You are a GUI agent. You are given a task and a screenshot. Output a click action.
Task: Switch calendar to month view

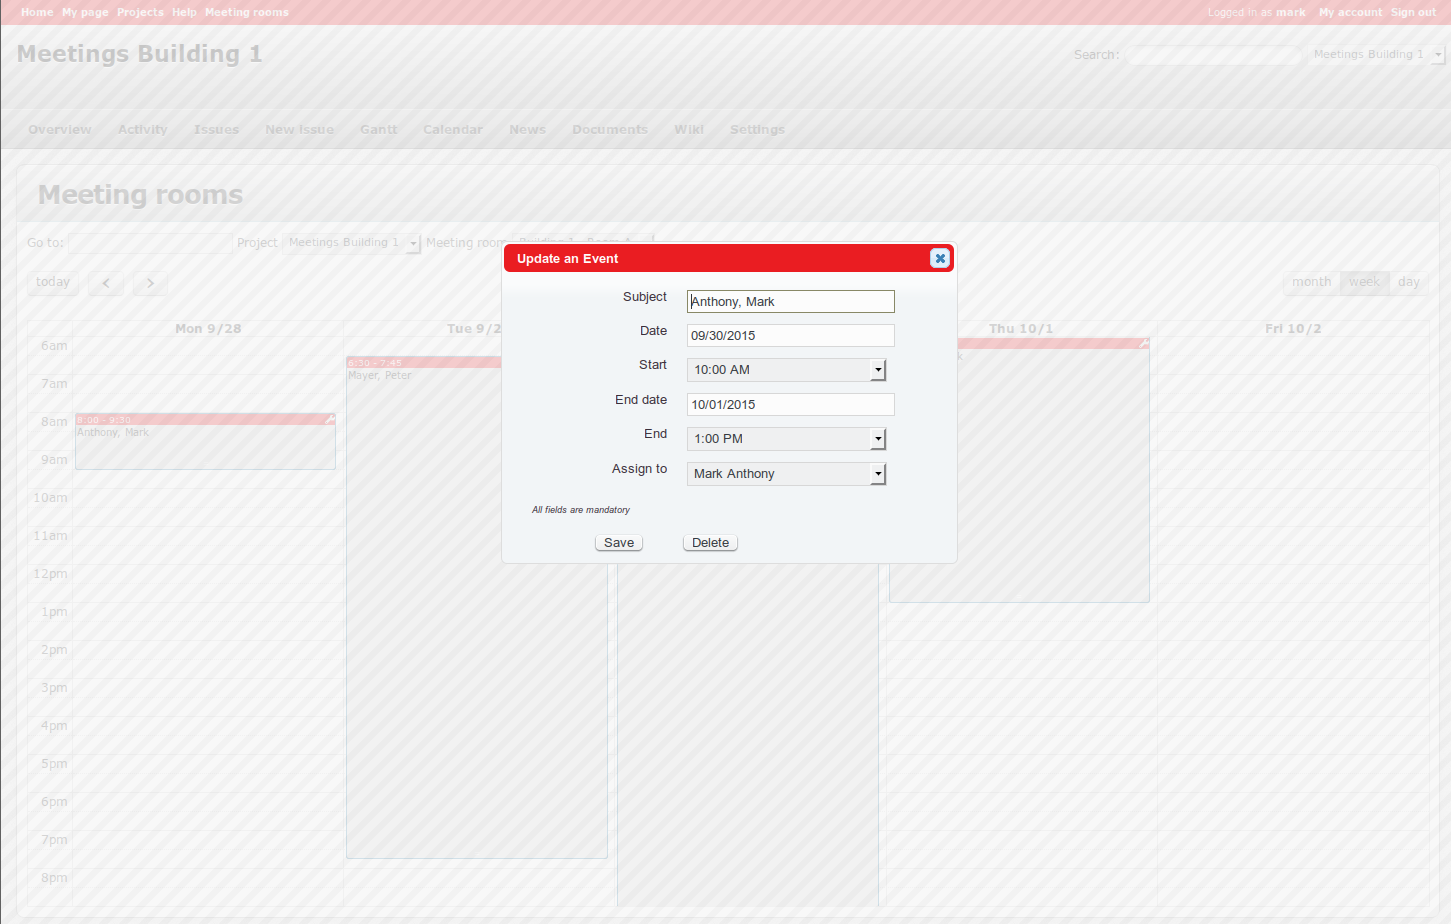1311,283
